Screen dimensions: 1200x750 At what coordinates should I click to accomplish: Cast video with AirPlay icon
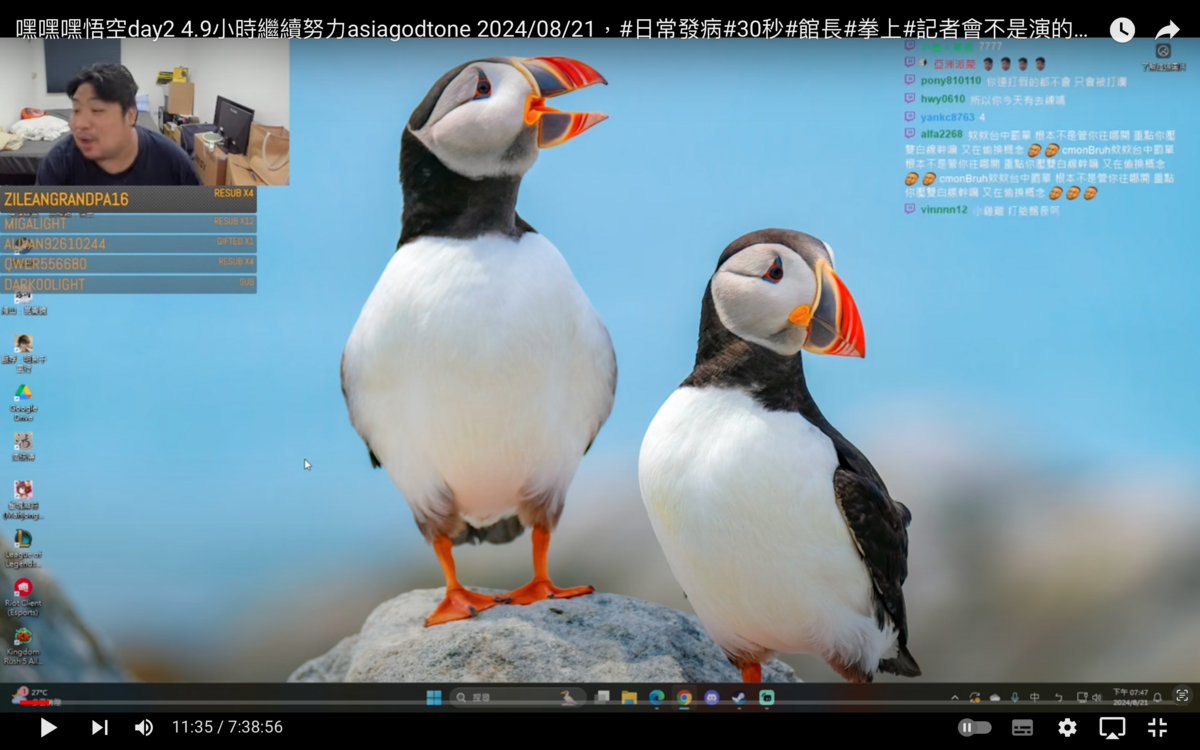click(1112, 728)
